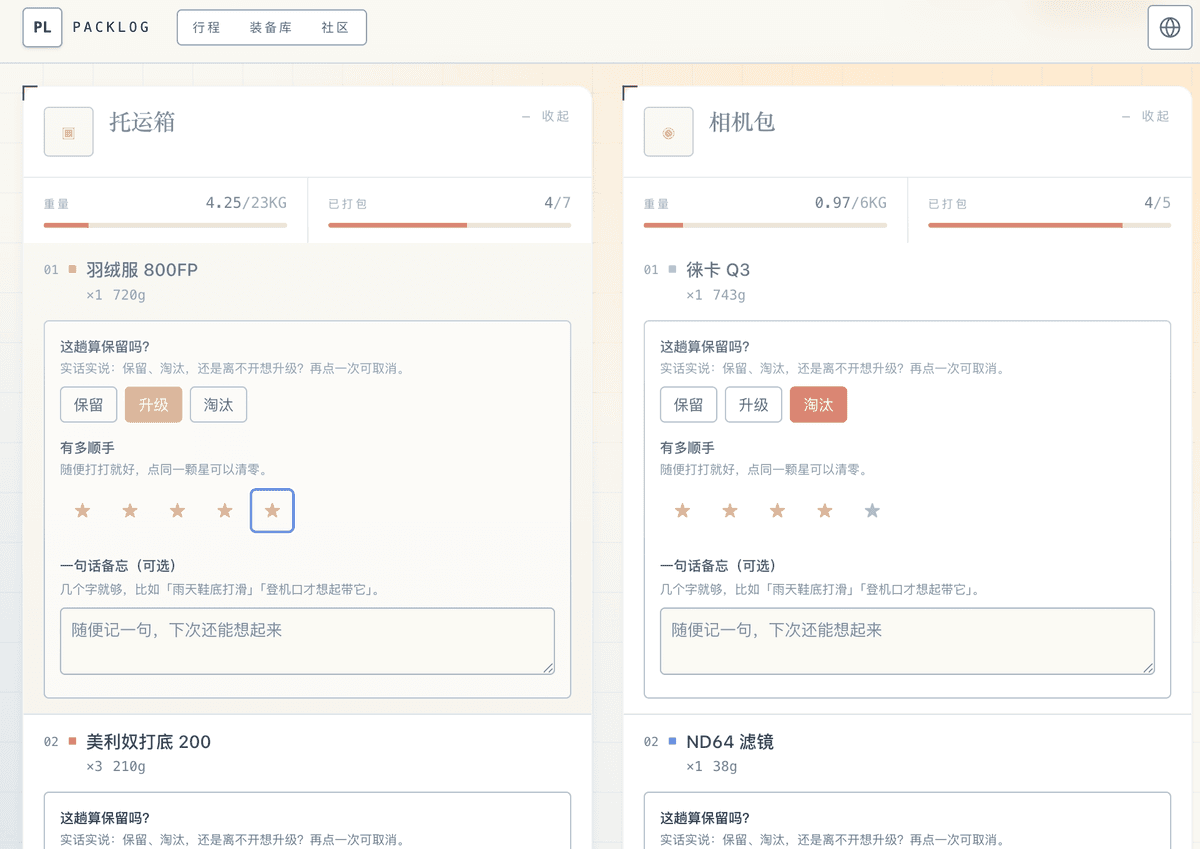The image size is (1200, 849).
Task: Toggle item row ND64 滤镜
Action: (x=907, y=753)
